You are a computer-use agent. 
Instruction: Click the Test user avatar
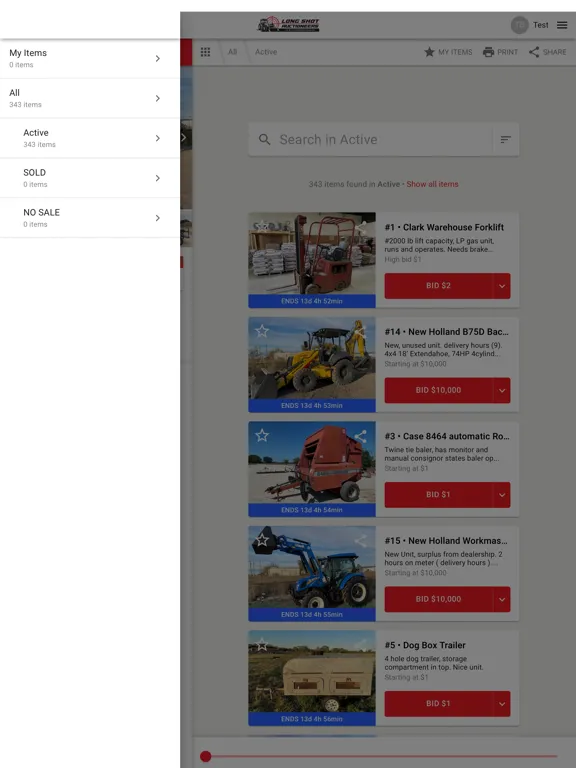tap(519, 25)
